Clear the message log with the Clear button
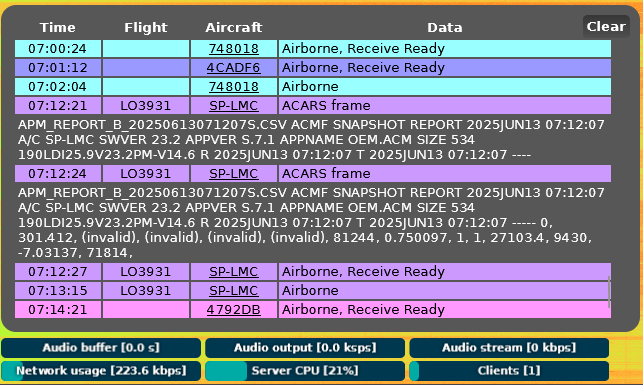Image resolution: width=643 pixels, height=385 pixels. point(606,27)
